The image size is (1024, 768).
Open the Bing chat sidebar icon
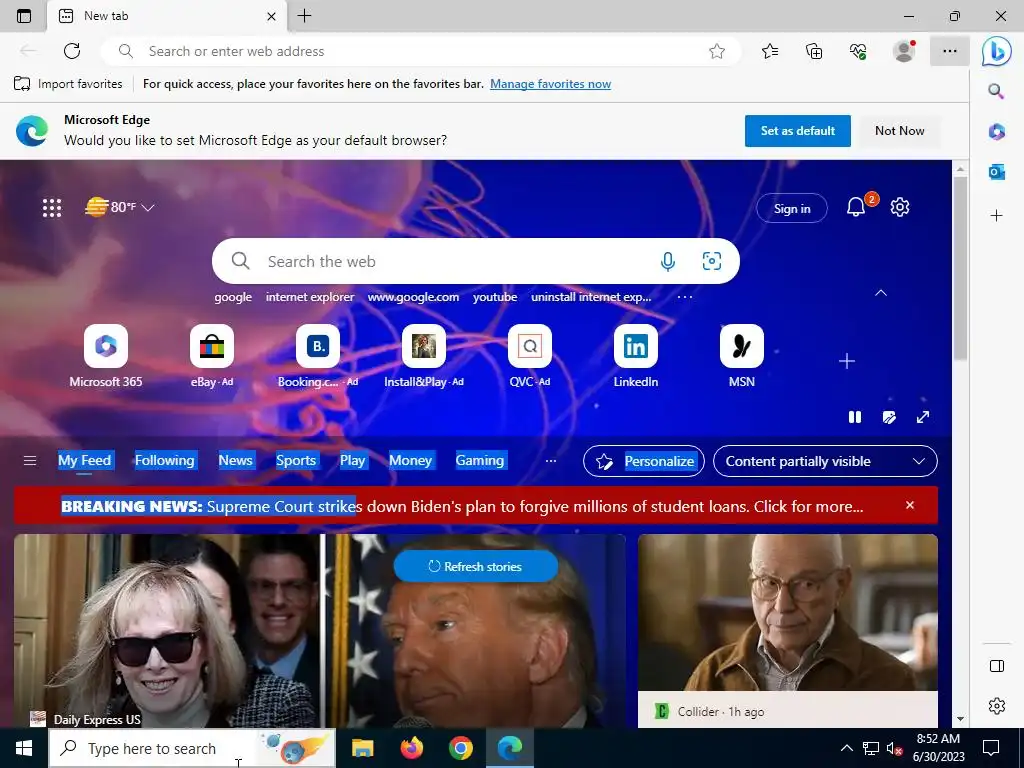click(x=997, y=51)
